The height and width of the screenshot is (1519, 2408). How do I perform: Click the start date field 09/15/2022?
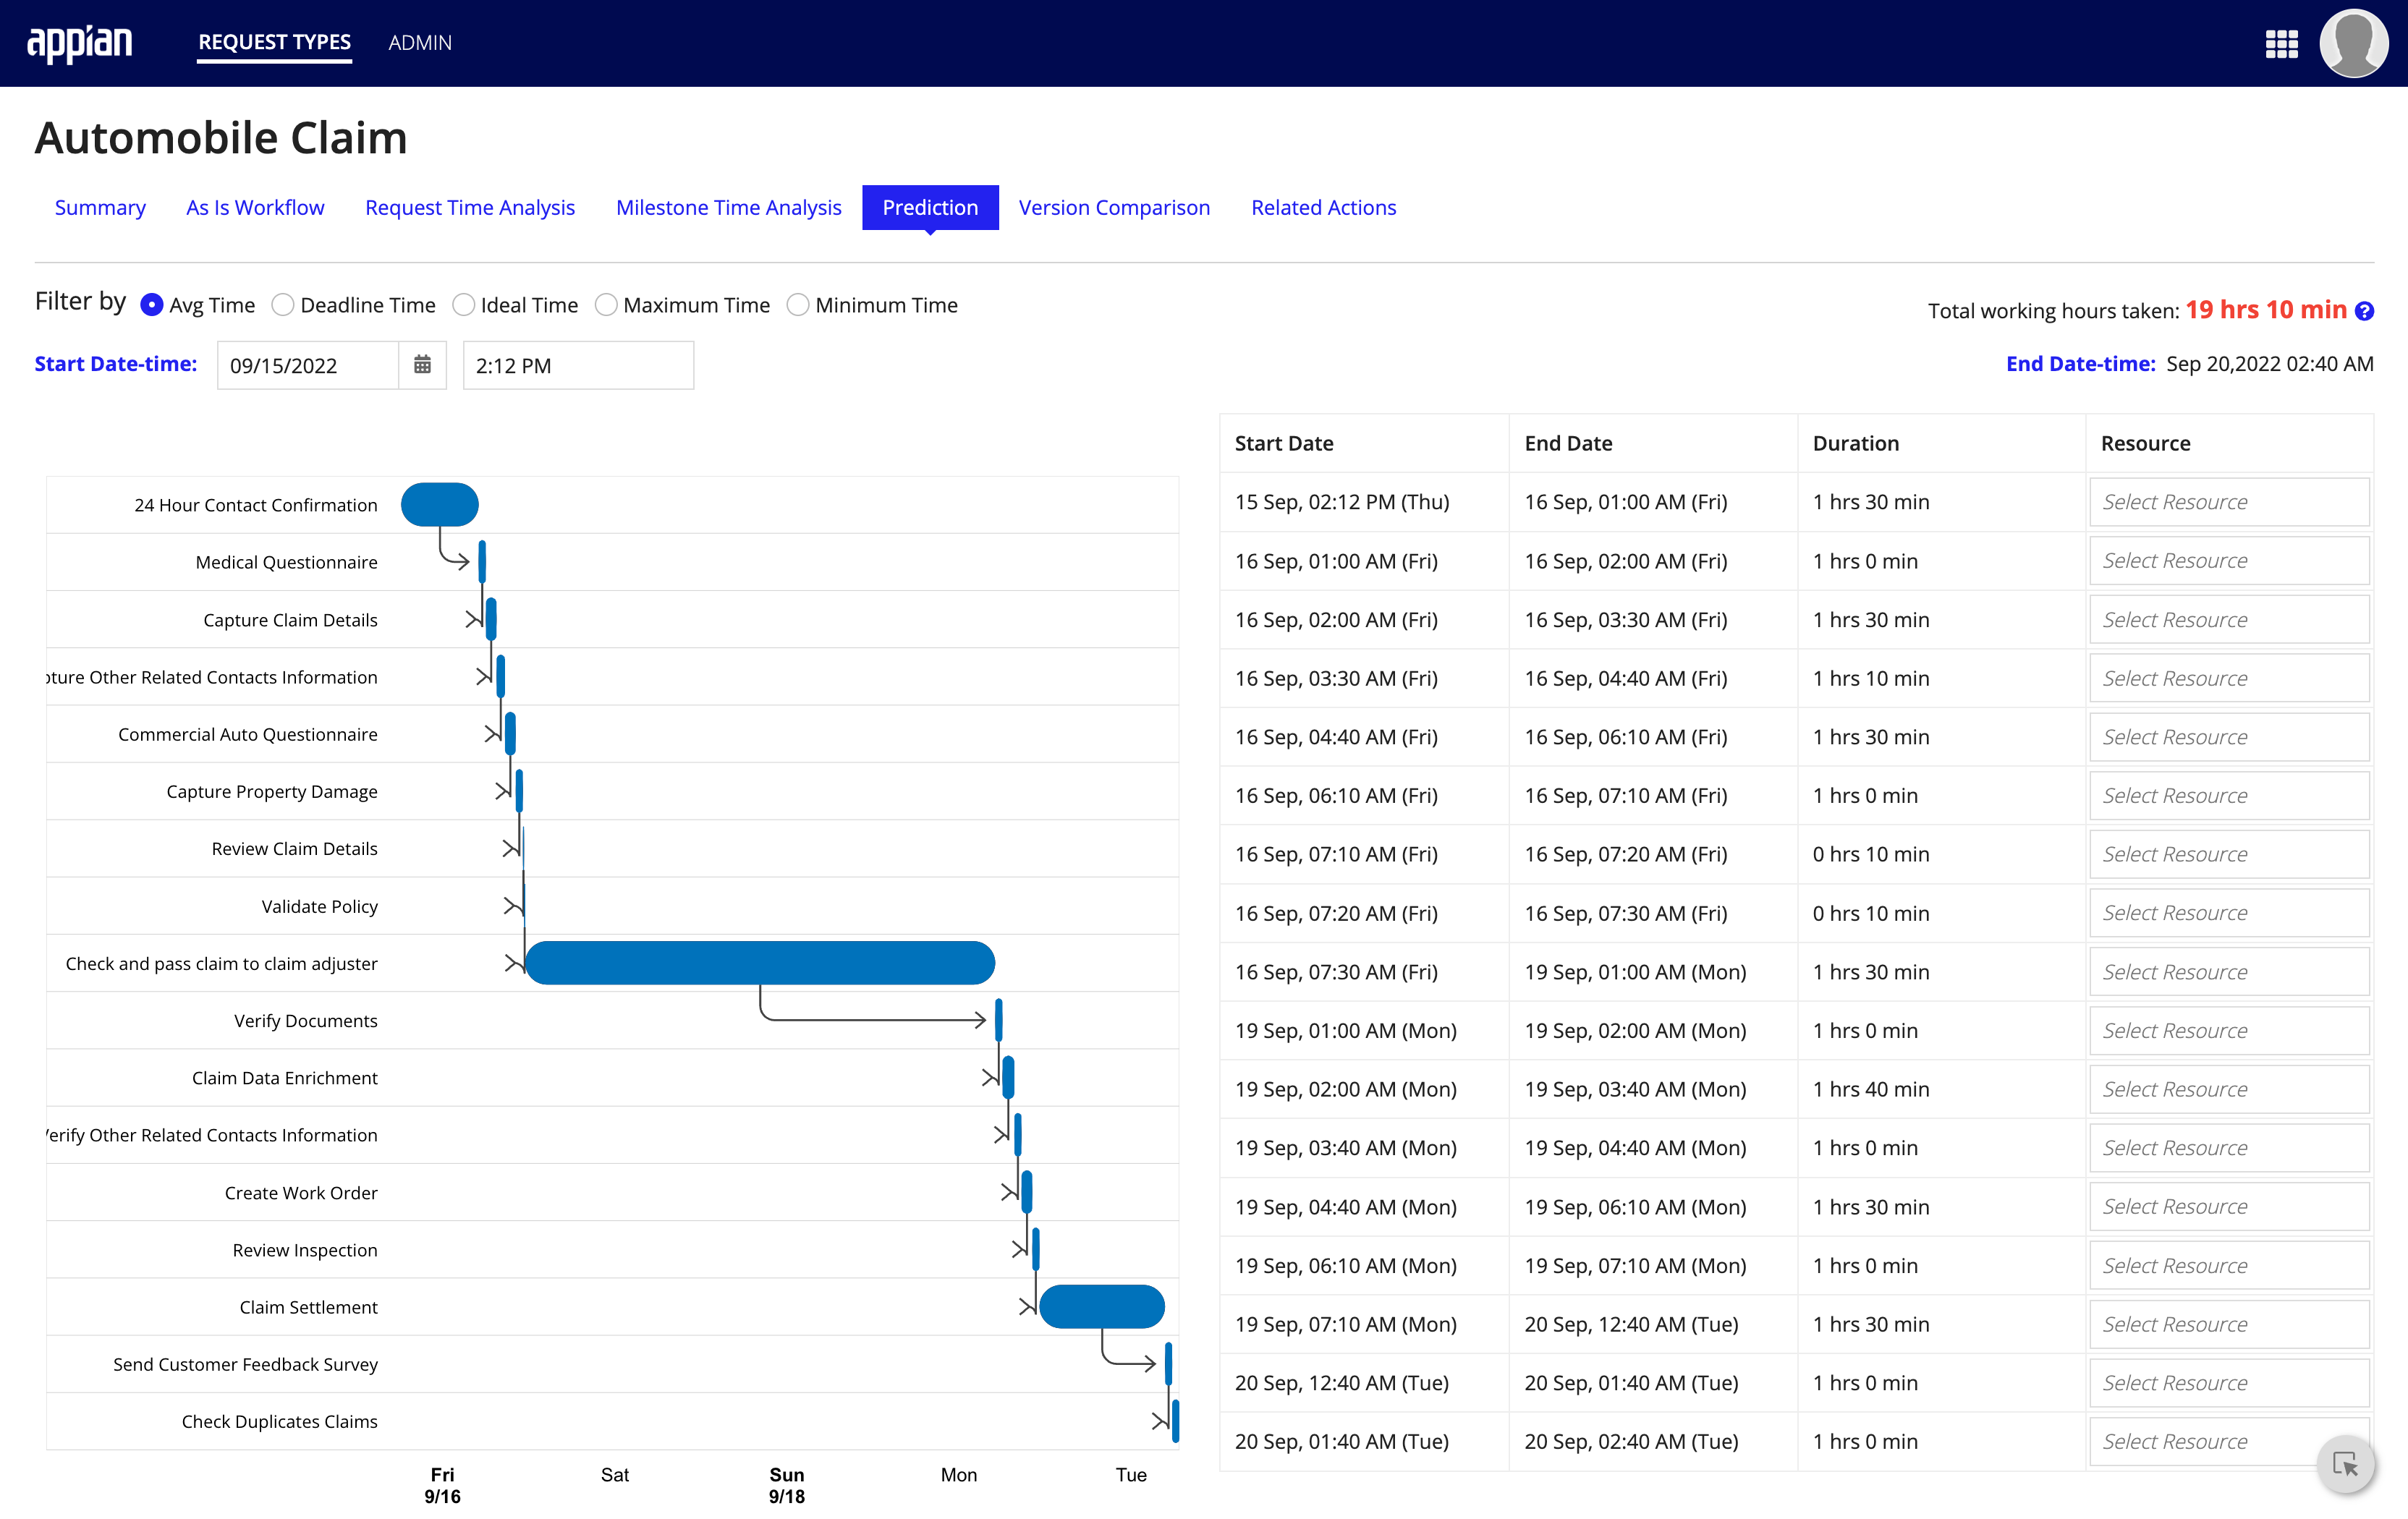(308, 365)
